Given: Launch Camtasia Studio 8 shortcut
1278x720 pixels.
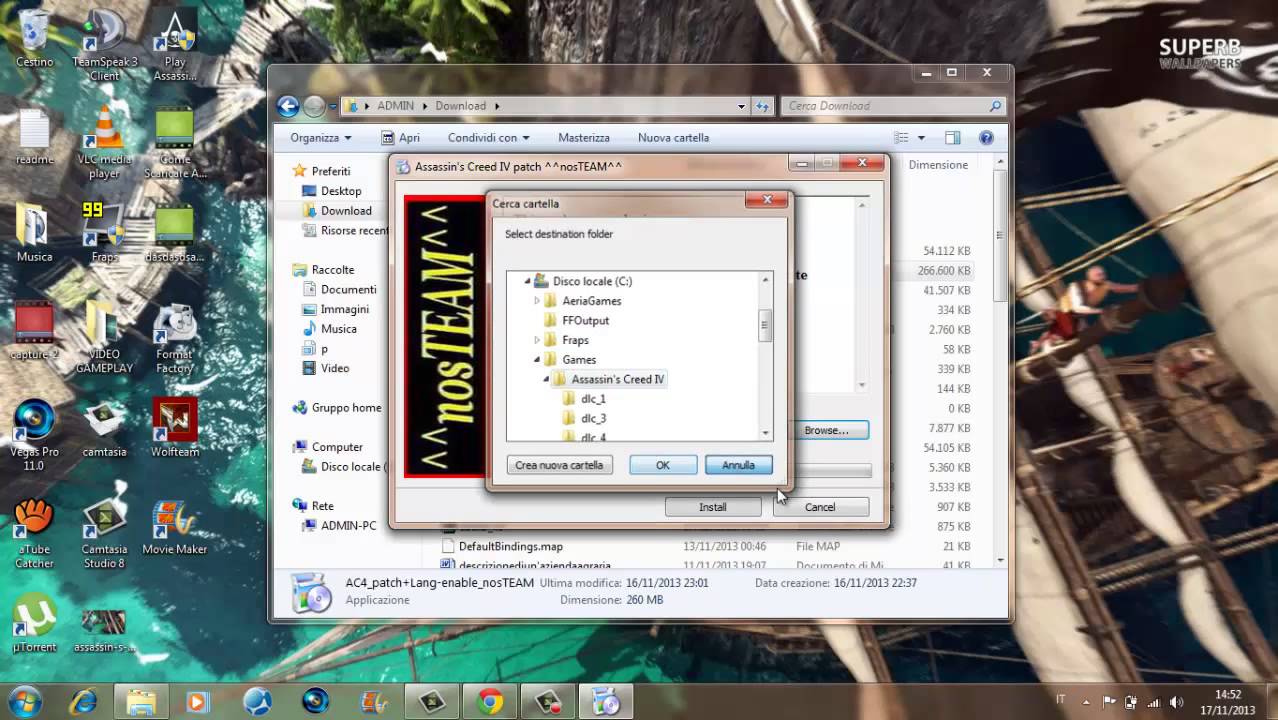Looking at the screenshot, I should pos(104,534).
